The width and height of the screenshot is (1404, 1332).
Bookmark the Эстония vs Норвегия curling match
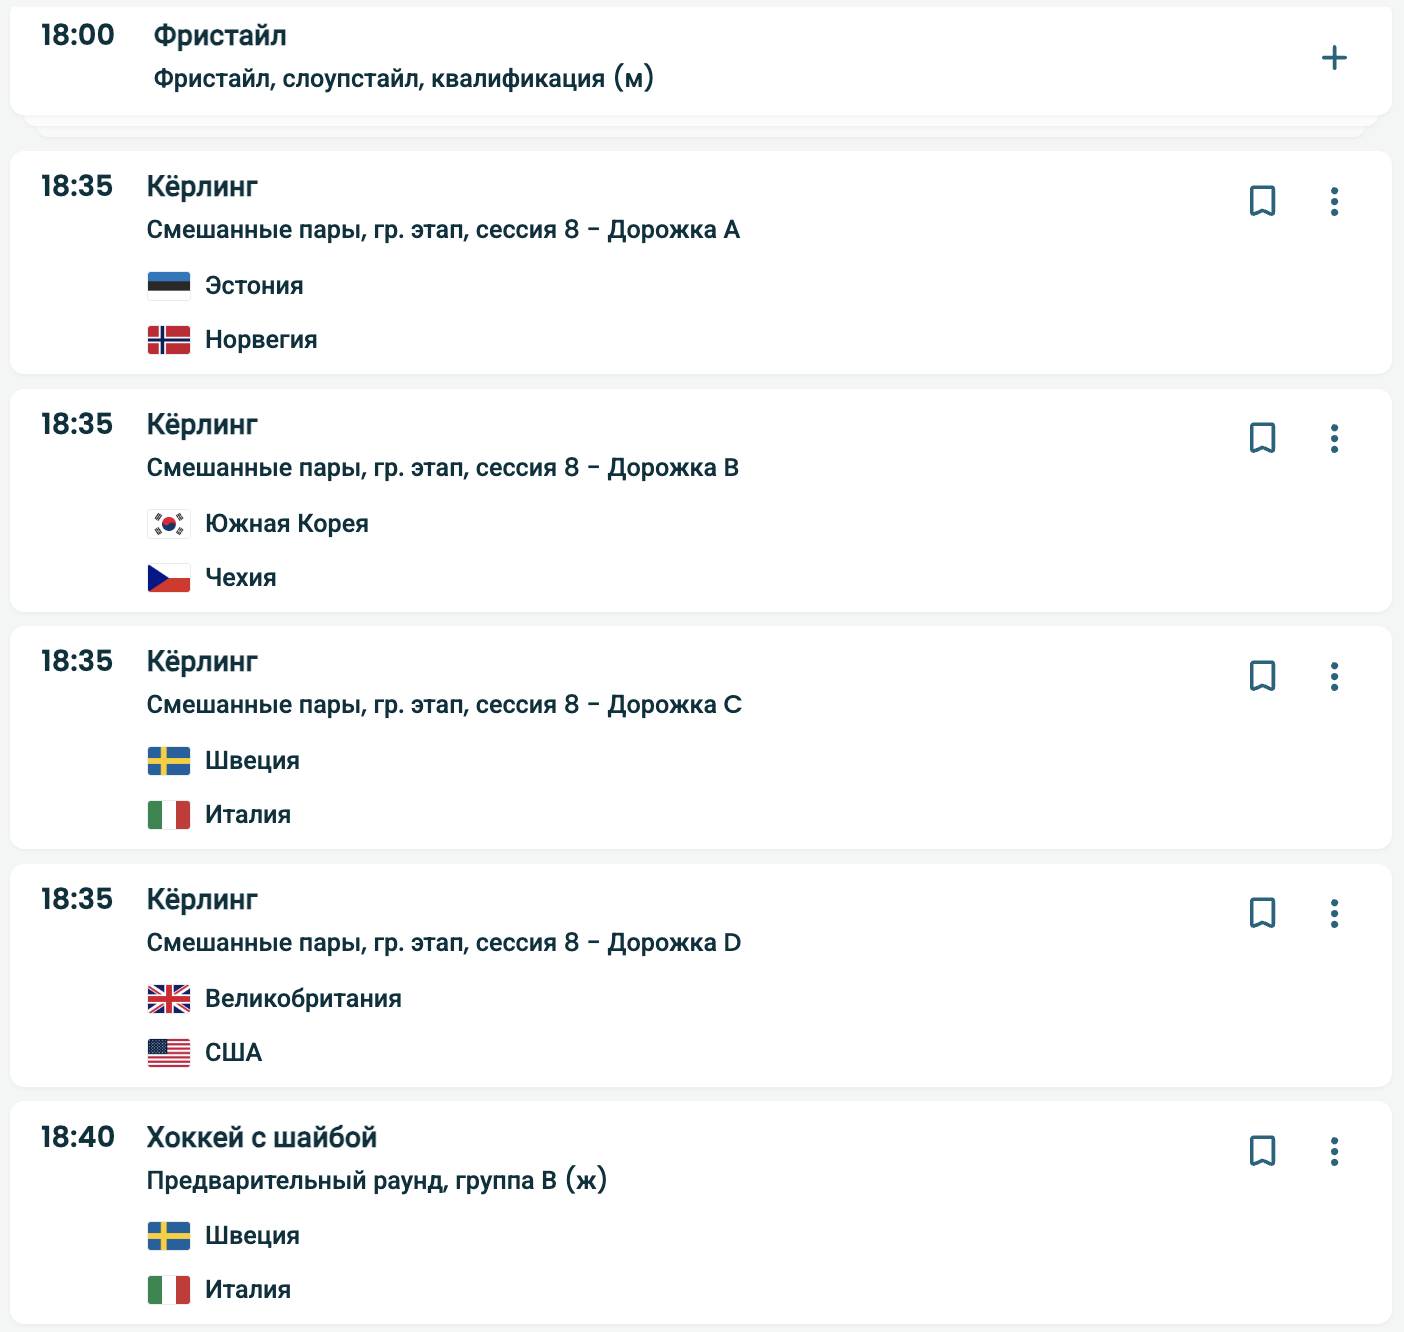[1262, 201]
